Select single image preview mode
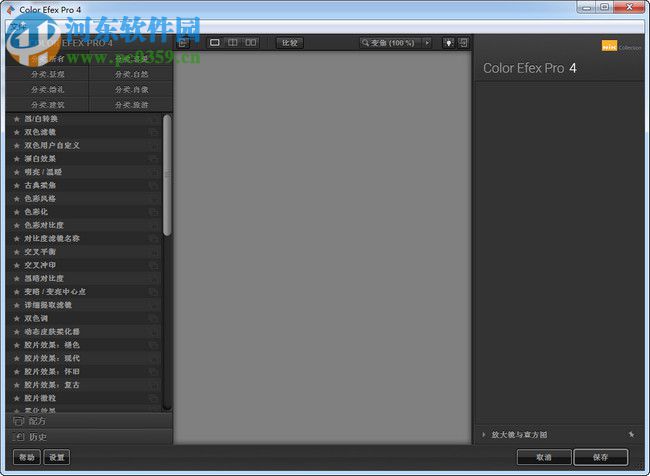650x476 pixels. point(215,43)
